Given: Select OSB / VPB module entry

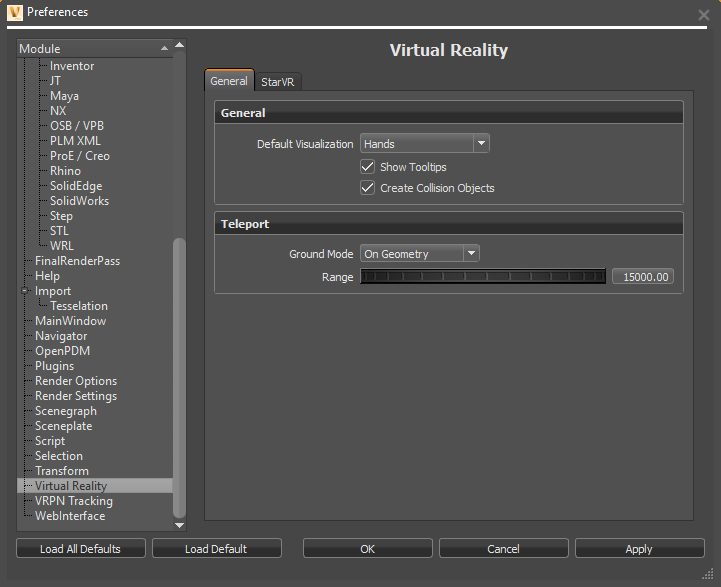Looking at the screenshot, I should (77, 125).
